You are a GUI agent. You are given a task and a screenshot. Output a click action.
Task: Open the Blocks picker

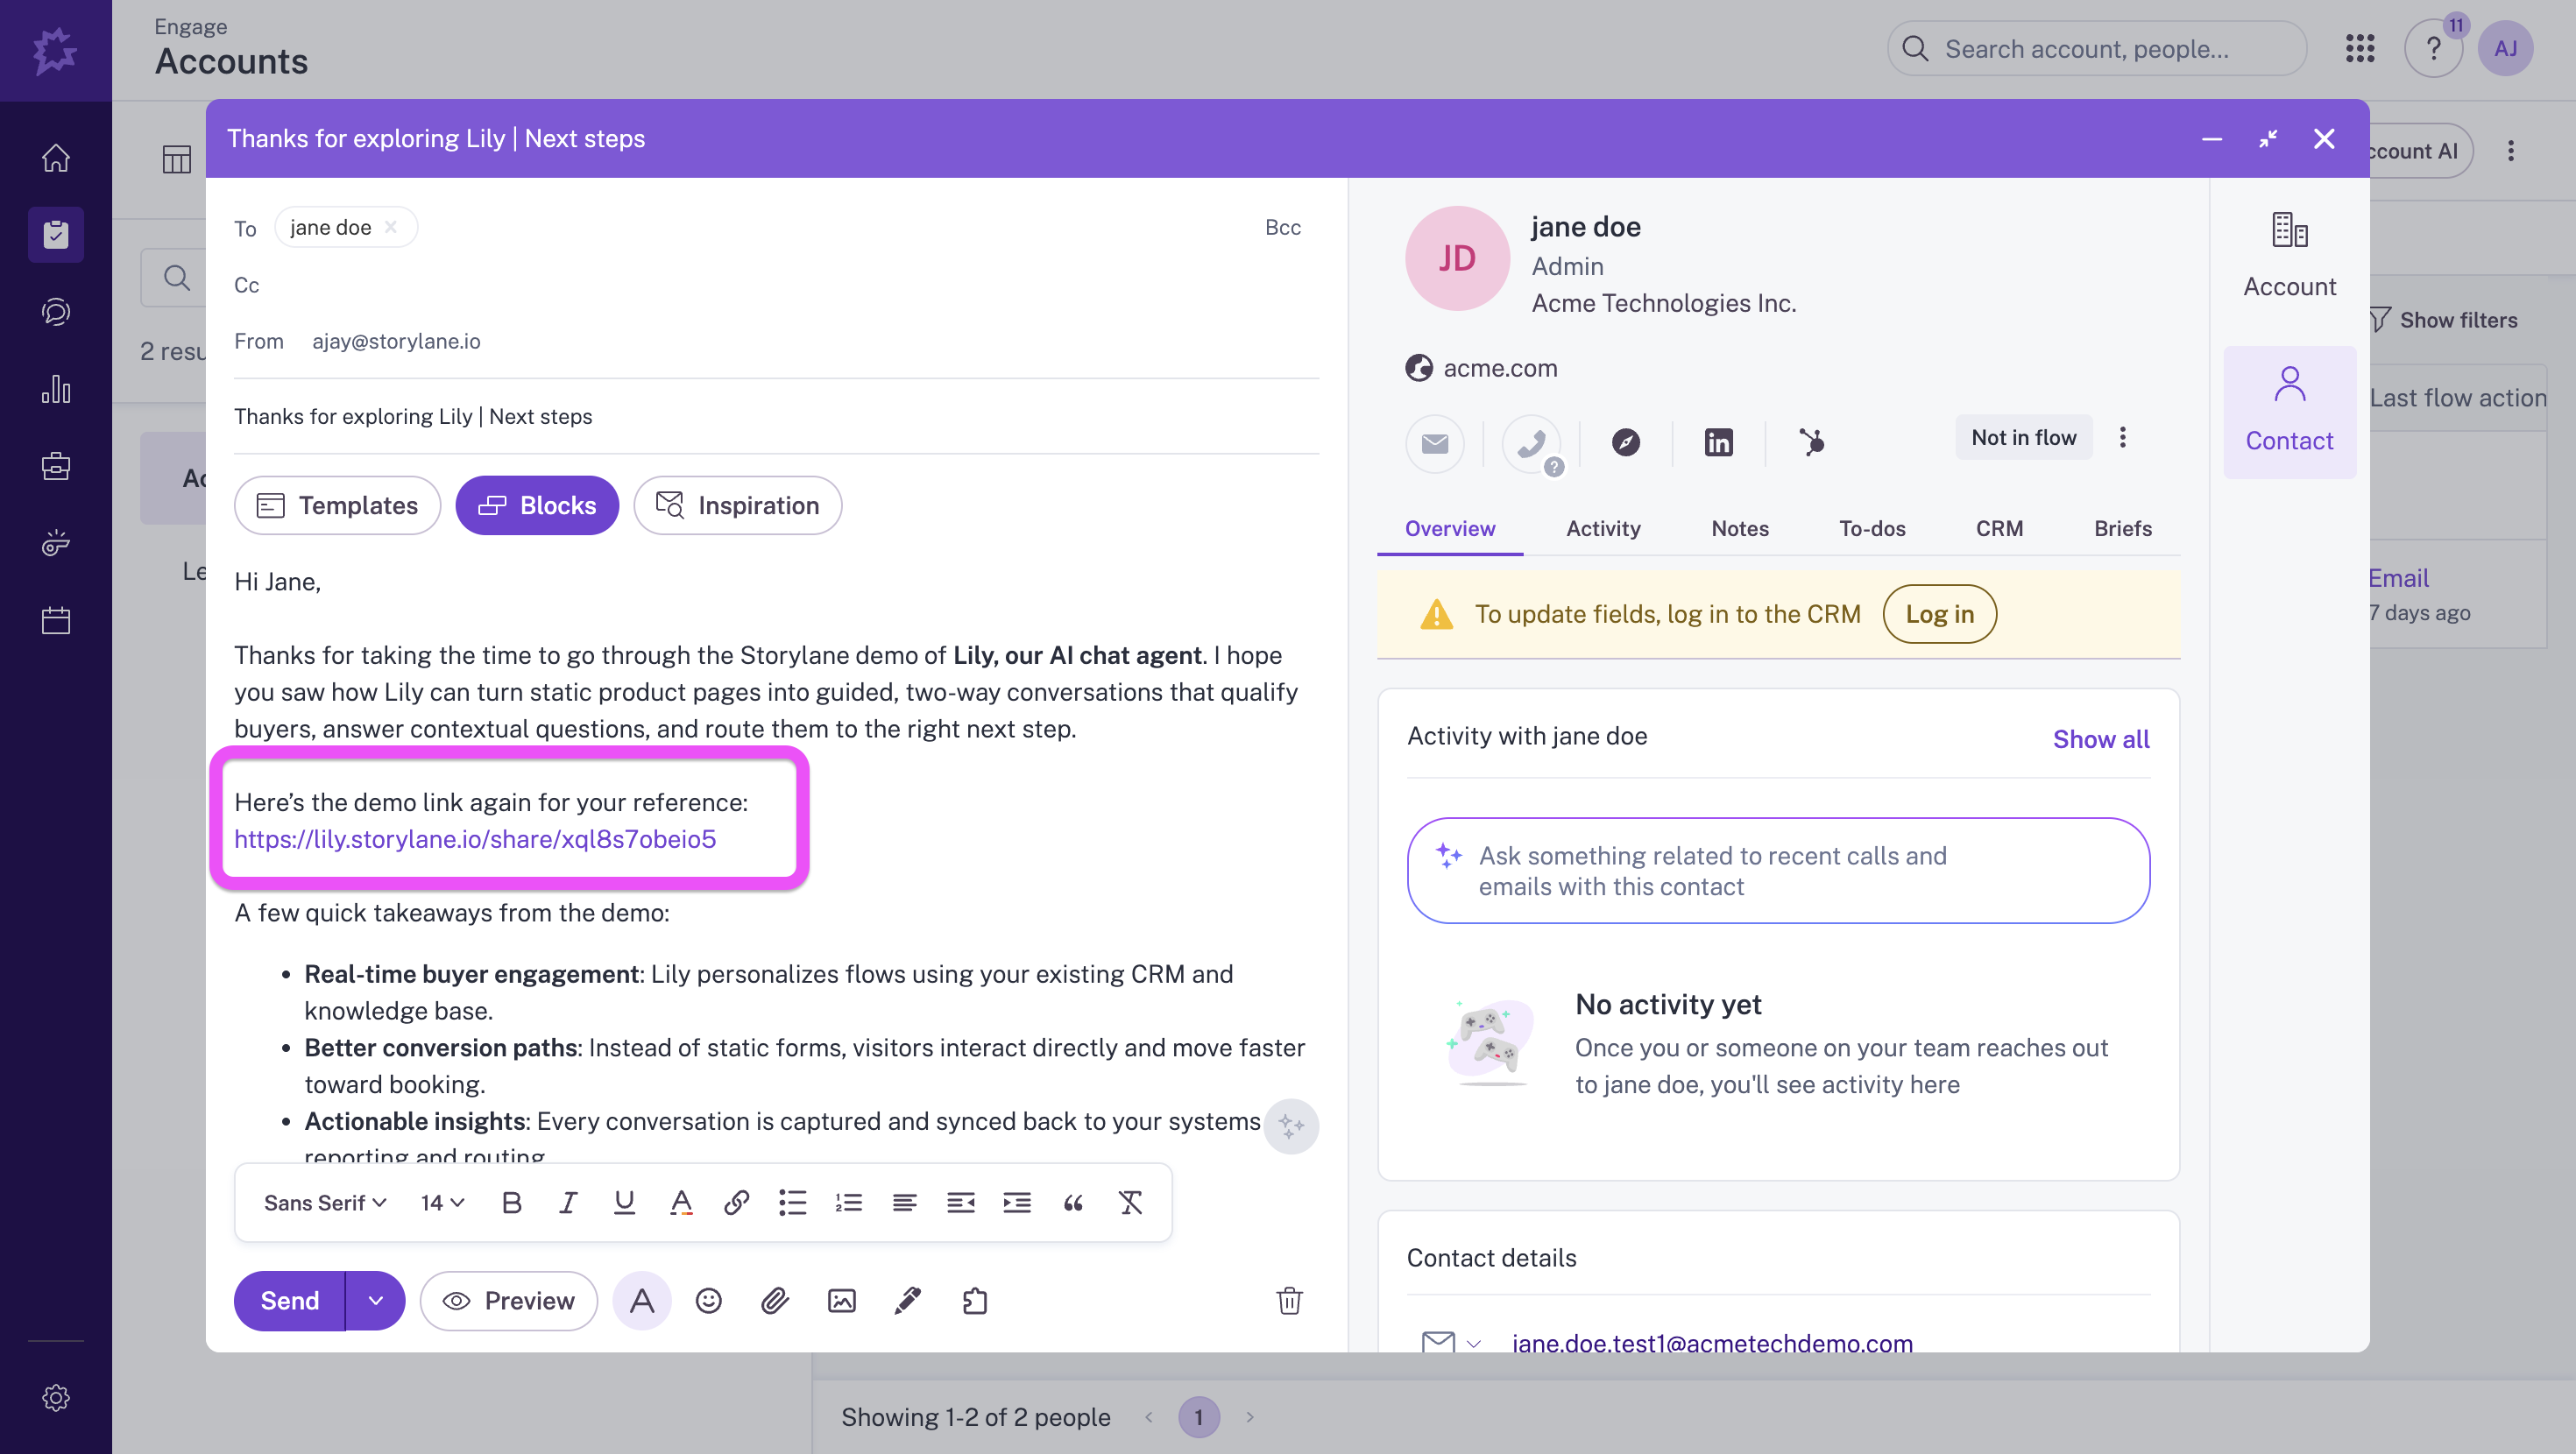tap(537, 505)
